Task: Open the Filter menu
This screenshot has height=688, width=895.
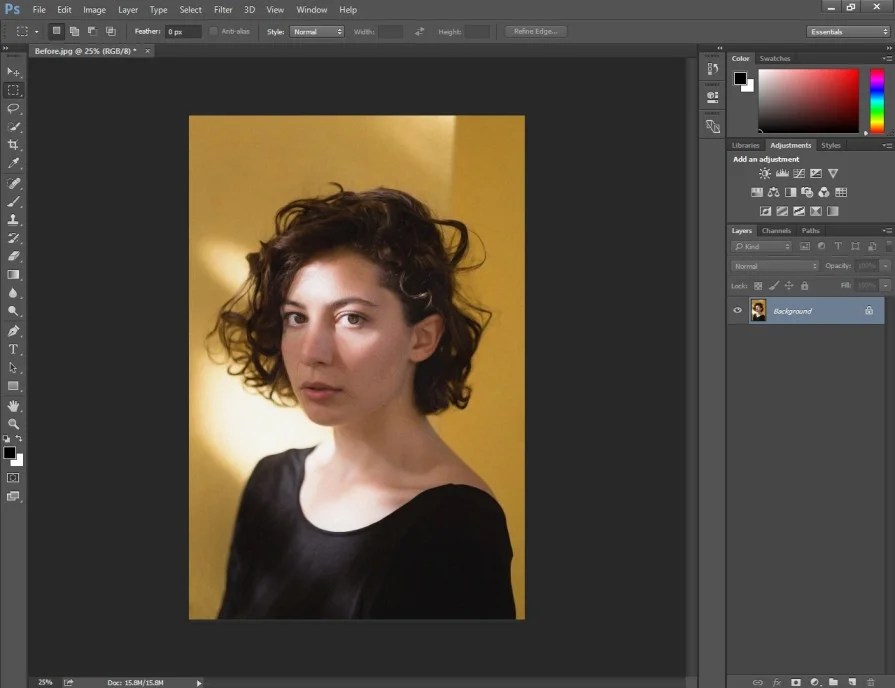Action: point(222,9)
